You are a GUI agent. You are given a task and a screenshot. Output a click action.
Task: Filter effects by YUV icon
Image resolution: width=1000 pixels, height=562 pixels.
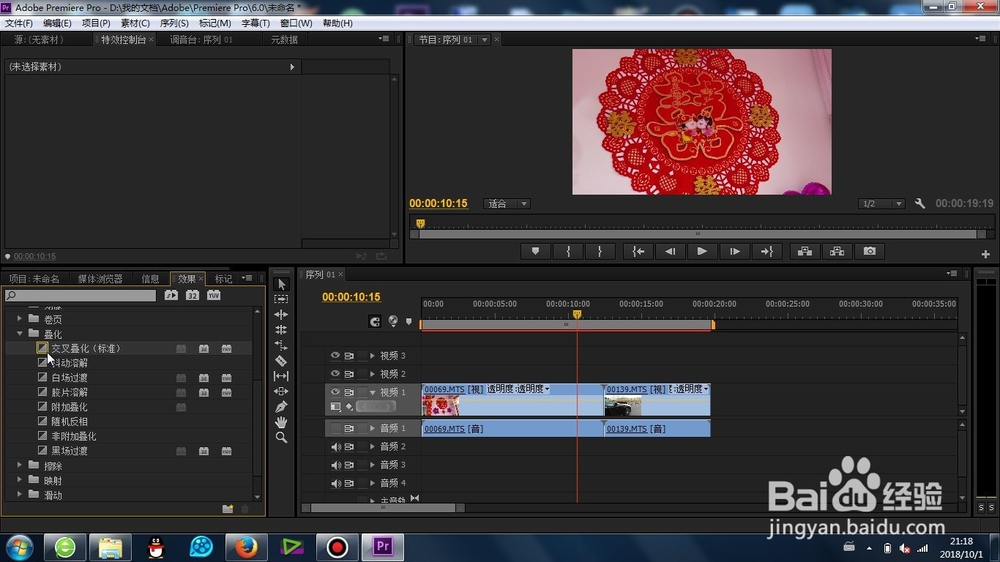point(214,295)
